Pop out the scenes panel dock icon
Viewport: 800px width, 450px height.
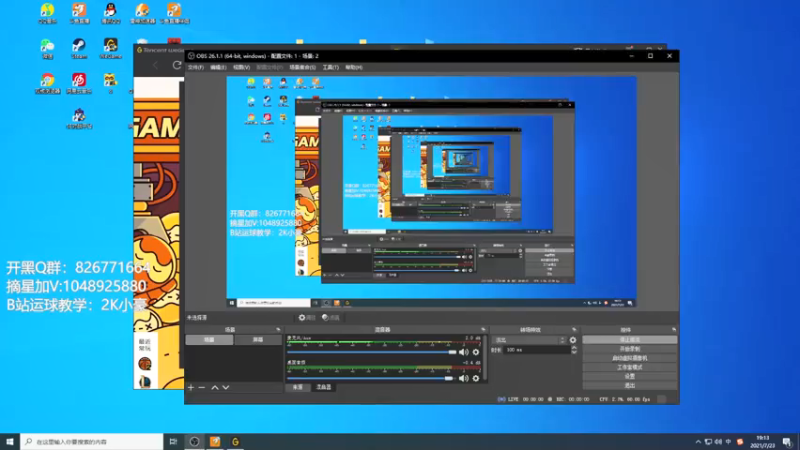pos(278,330)
